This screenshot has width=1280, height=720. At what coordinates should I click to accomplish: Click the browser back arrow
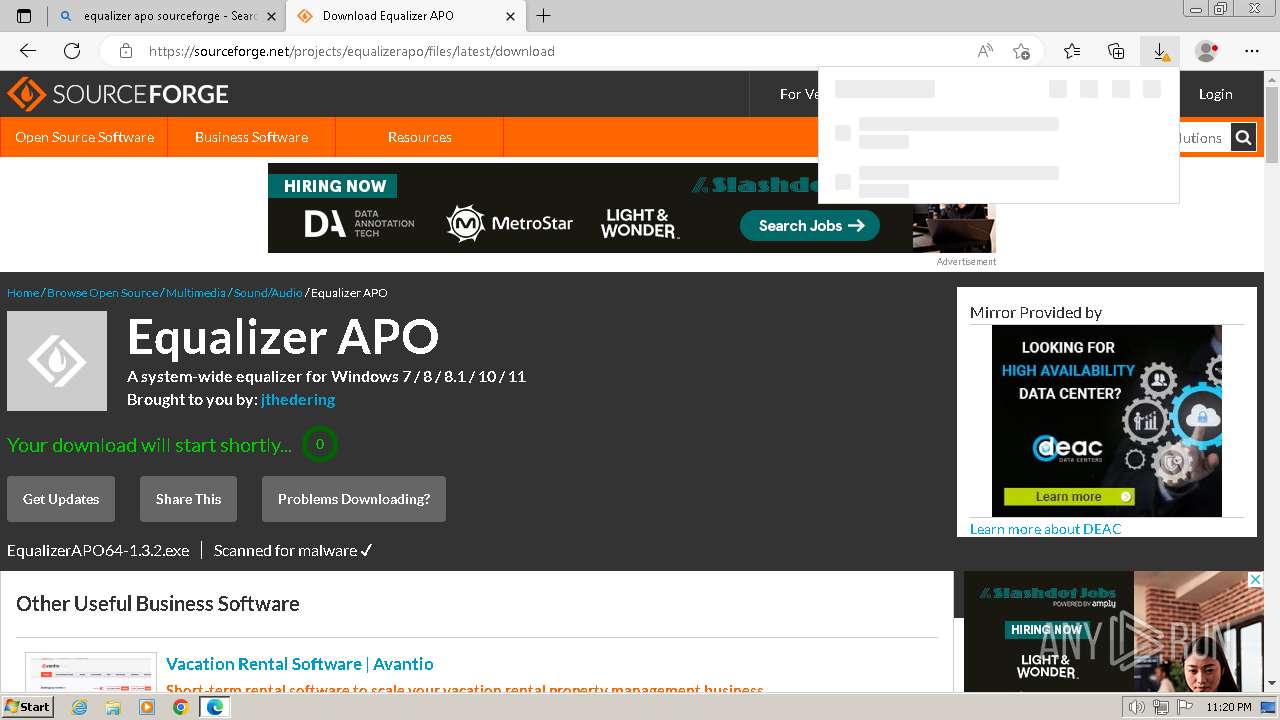pos(28,51)
